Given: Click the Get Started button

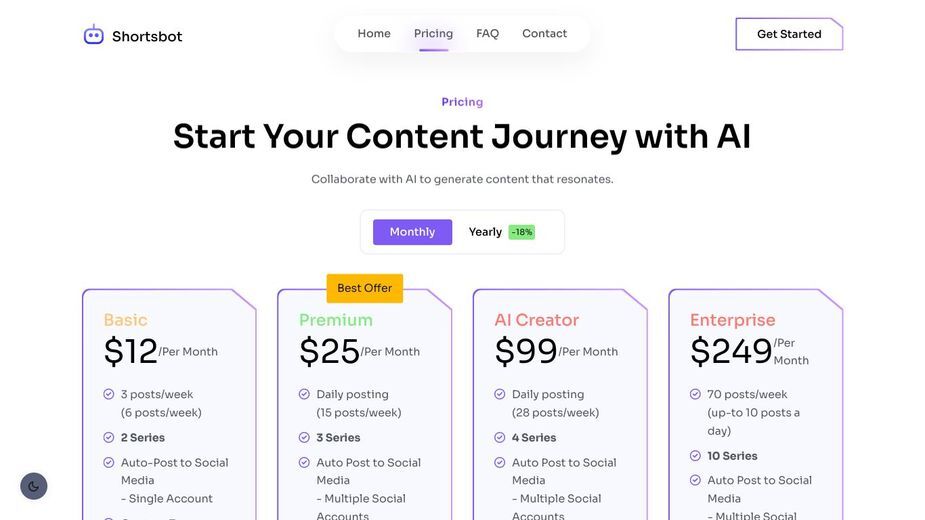Looking at the screenshot, I should click(x=789, y=34).
